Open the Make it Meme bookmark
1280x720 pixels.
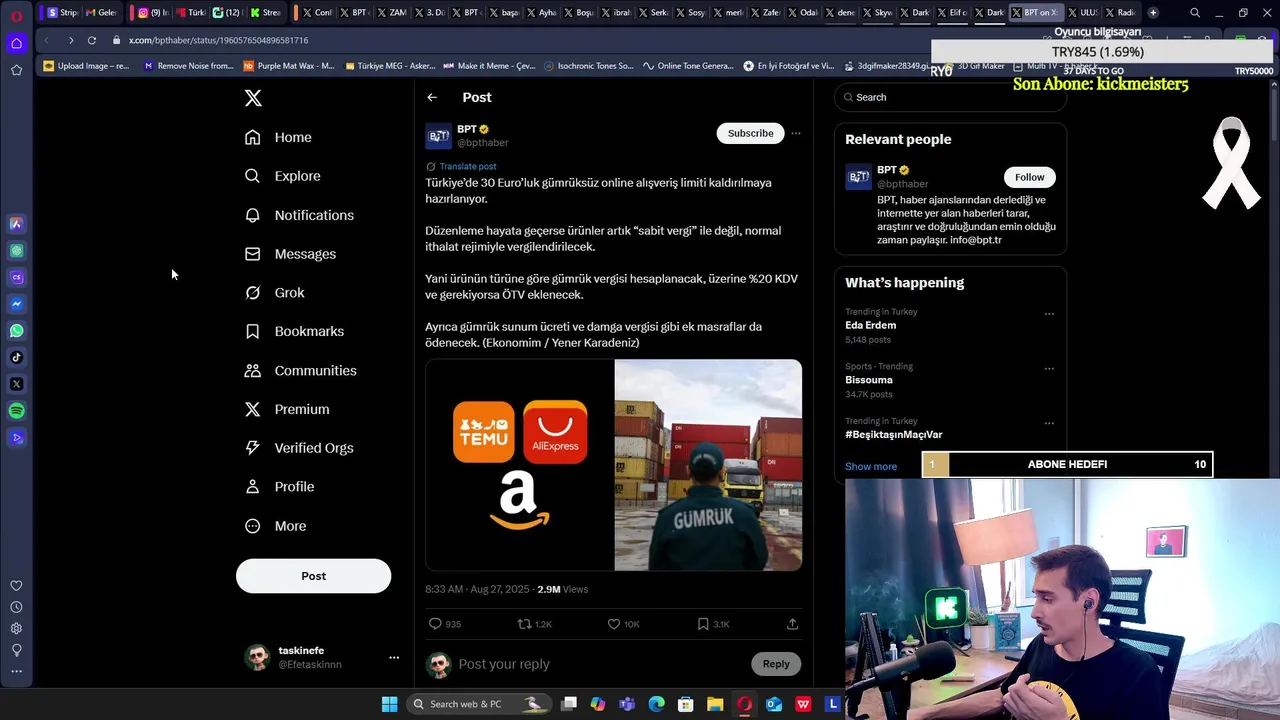point(489,66)
